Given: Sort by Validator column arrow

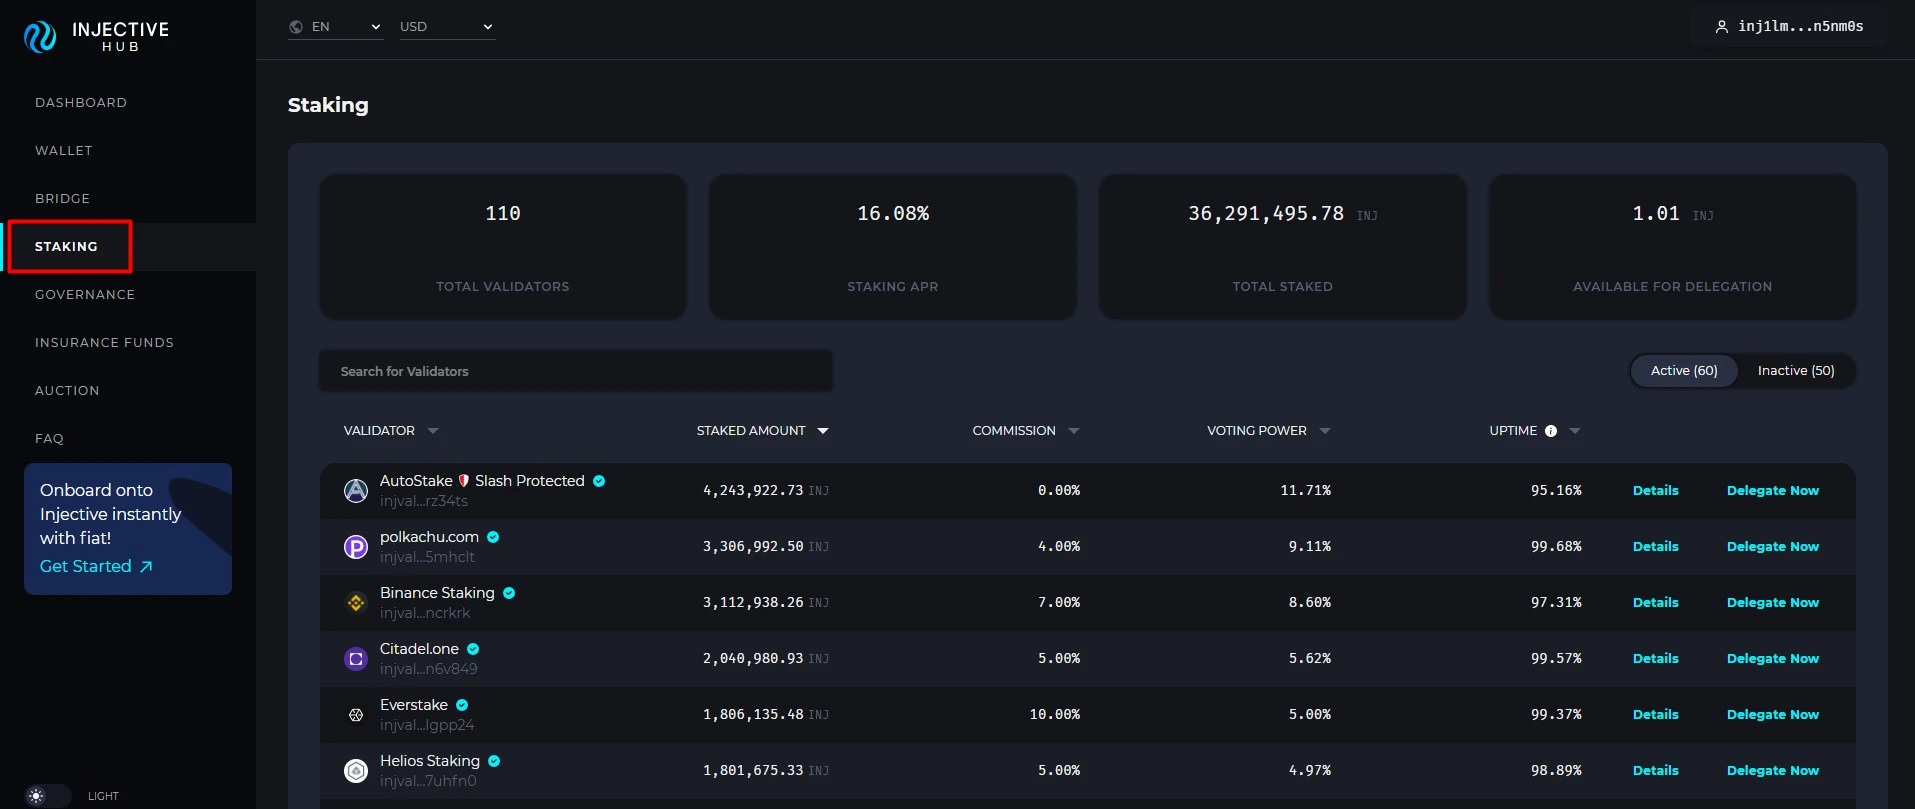Looking at the screenshot, I should coord(433,431).
